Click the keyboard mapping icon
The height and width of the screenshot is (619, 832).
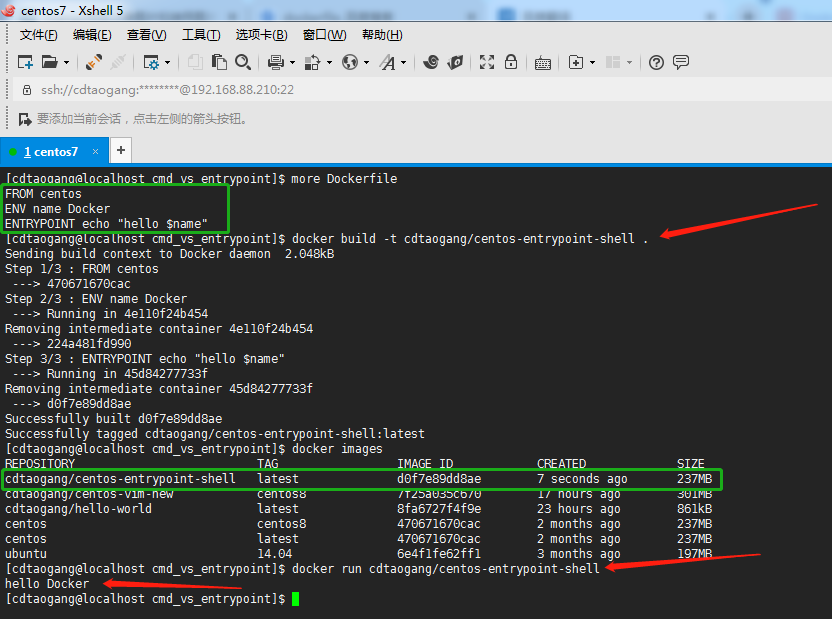tap(542, 63)
